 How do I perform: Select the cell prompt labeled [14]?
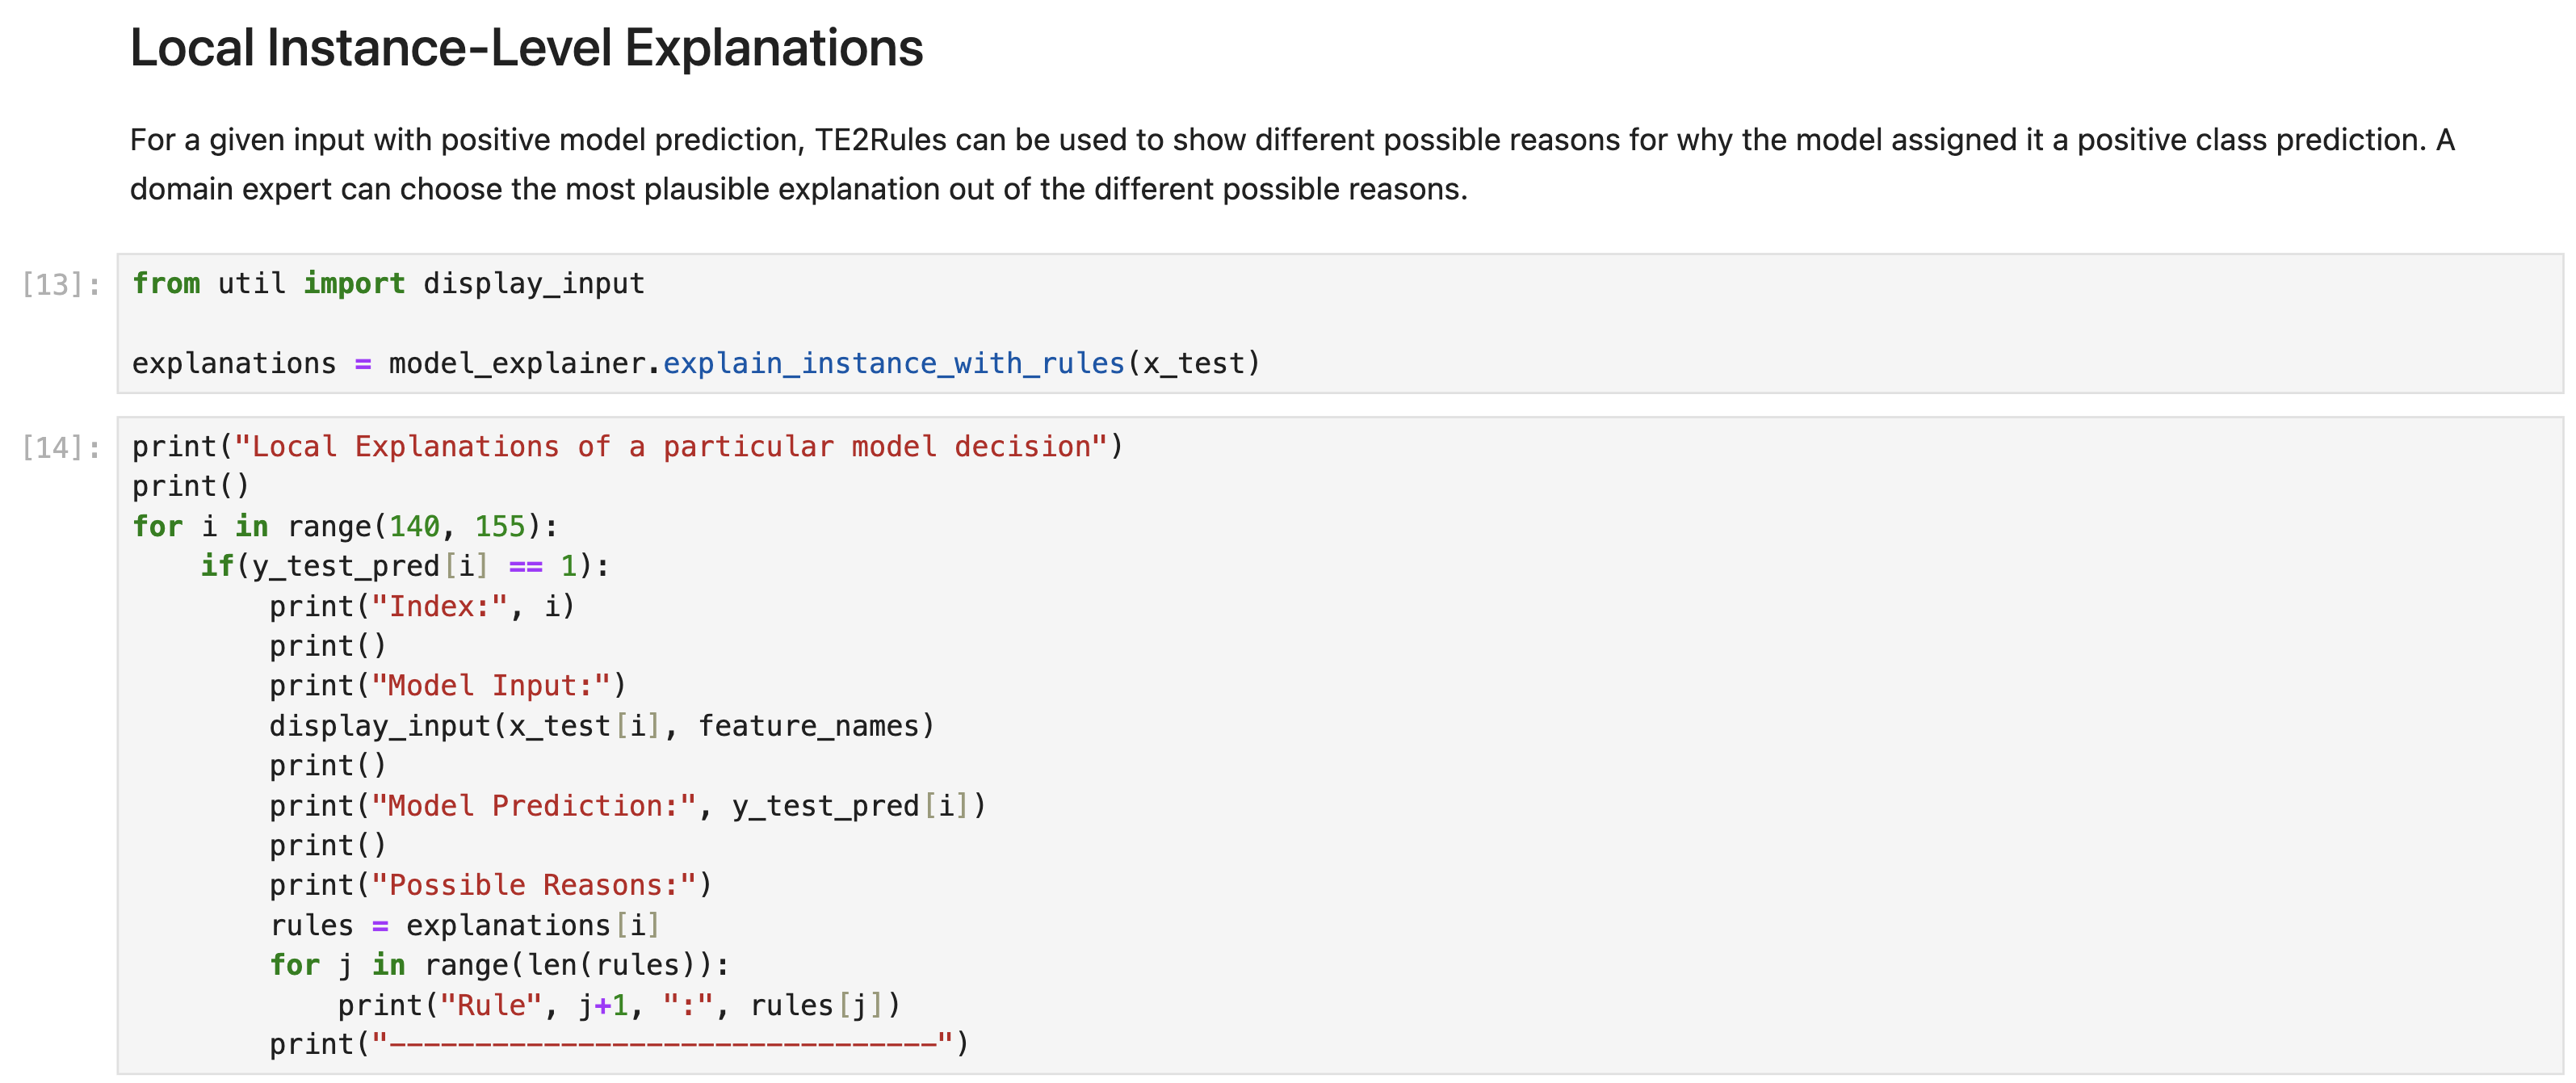[61, 448]
